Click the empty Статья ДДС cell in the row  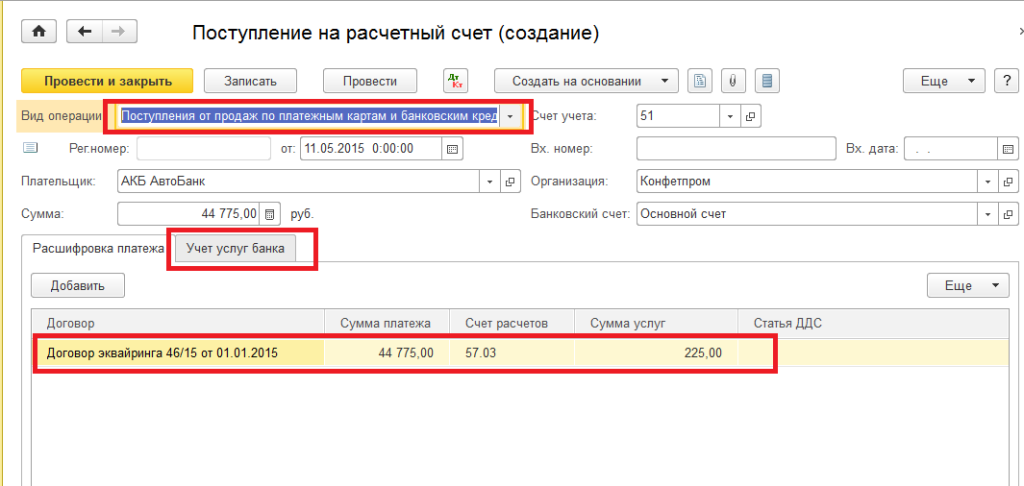873,353
